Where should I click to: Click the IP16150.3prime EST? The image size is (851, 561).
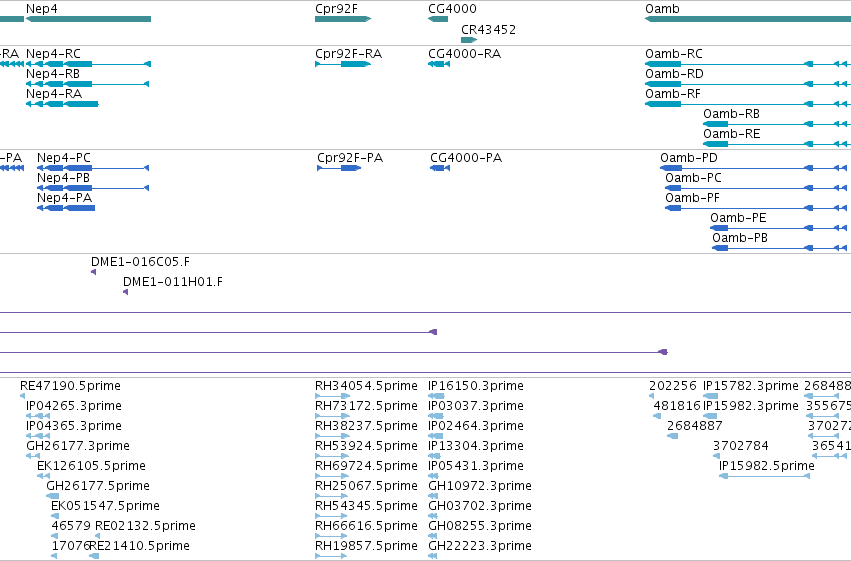(x=436, y=396)
